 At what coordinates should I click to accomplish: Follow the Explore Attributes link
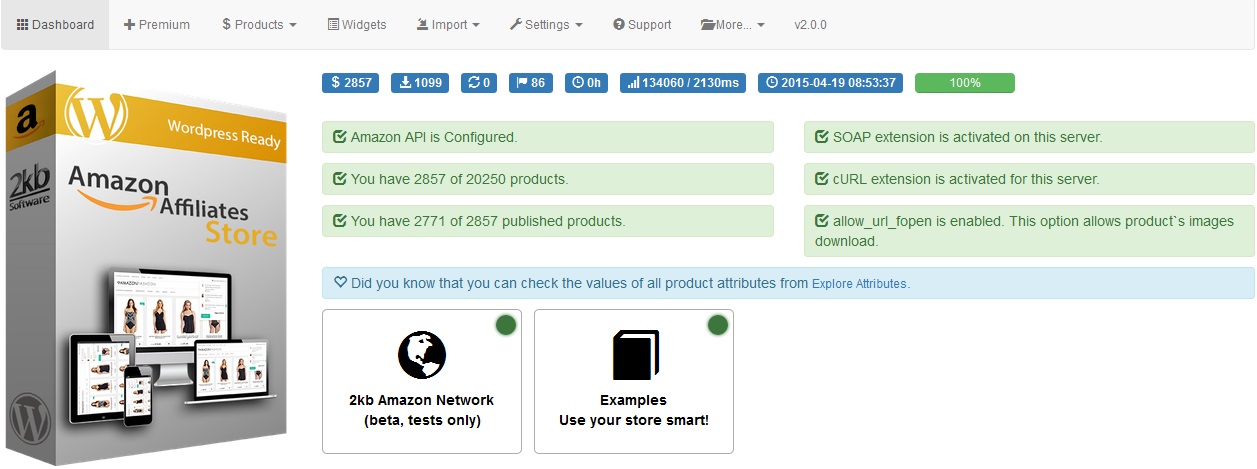pyautogui.click(x=859, y=284)
